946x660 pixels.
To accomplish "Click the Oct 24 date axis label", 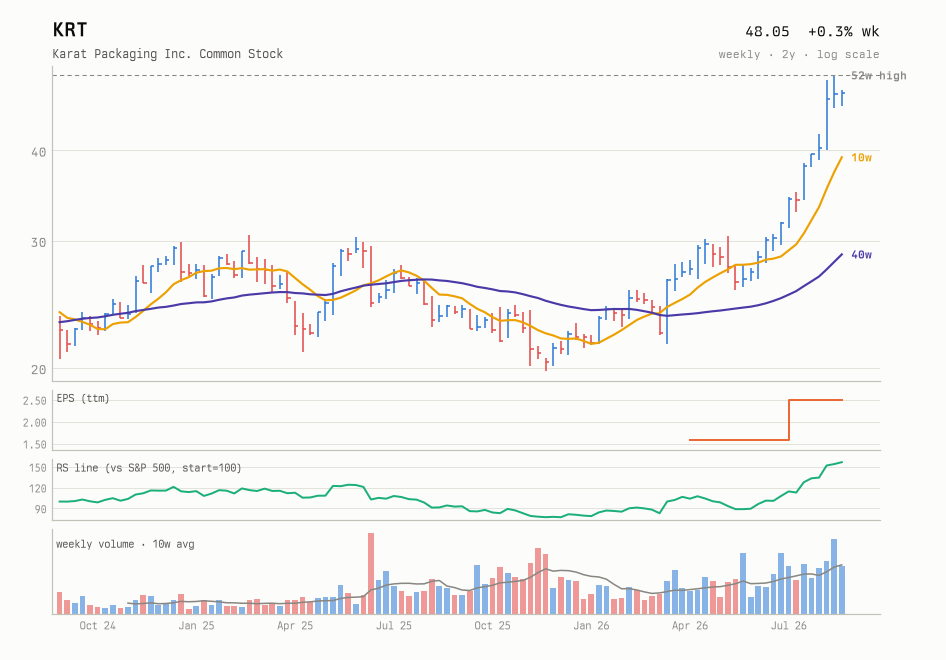I will click(97, 626).
